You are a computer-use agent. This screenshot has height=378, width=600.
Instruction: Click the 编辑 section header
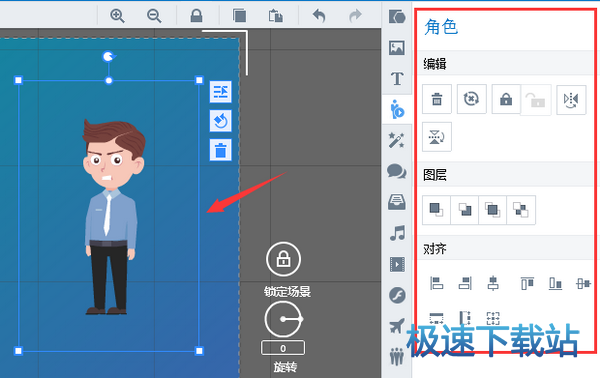[435, 64]
